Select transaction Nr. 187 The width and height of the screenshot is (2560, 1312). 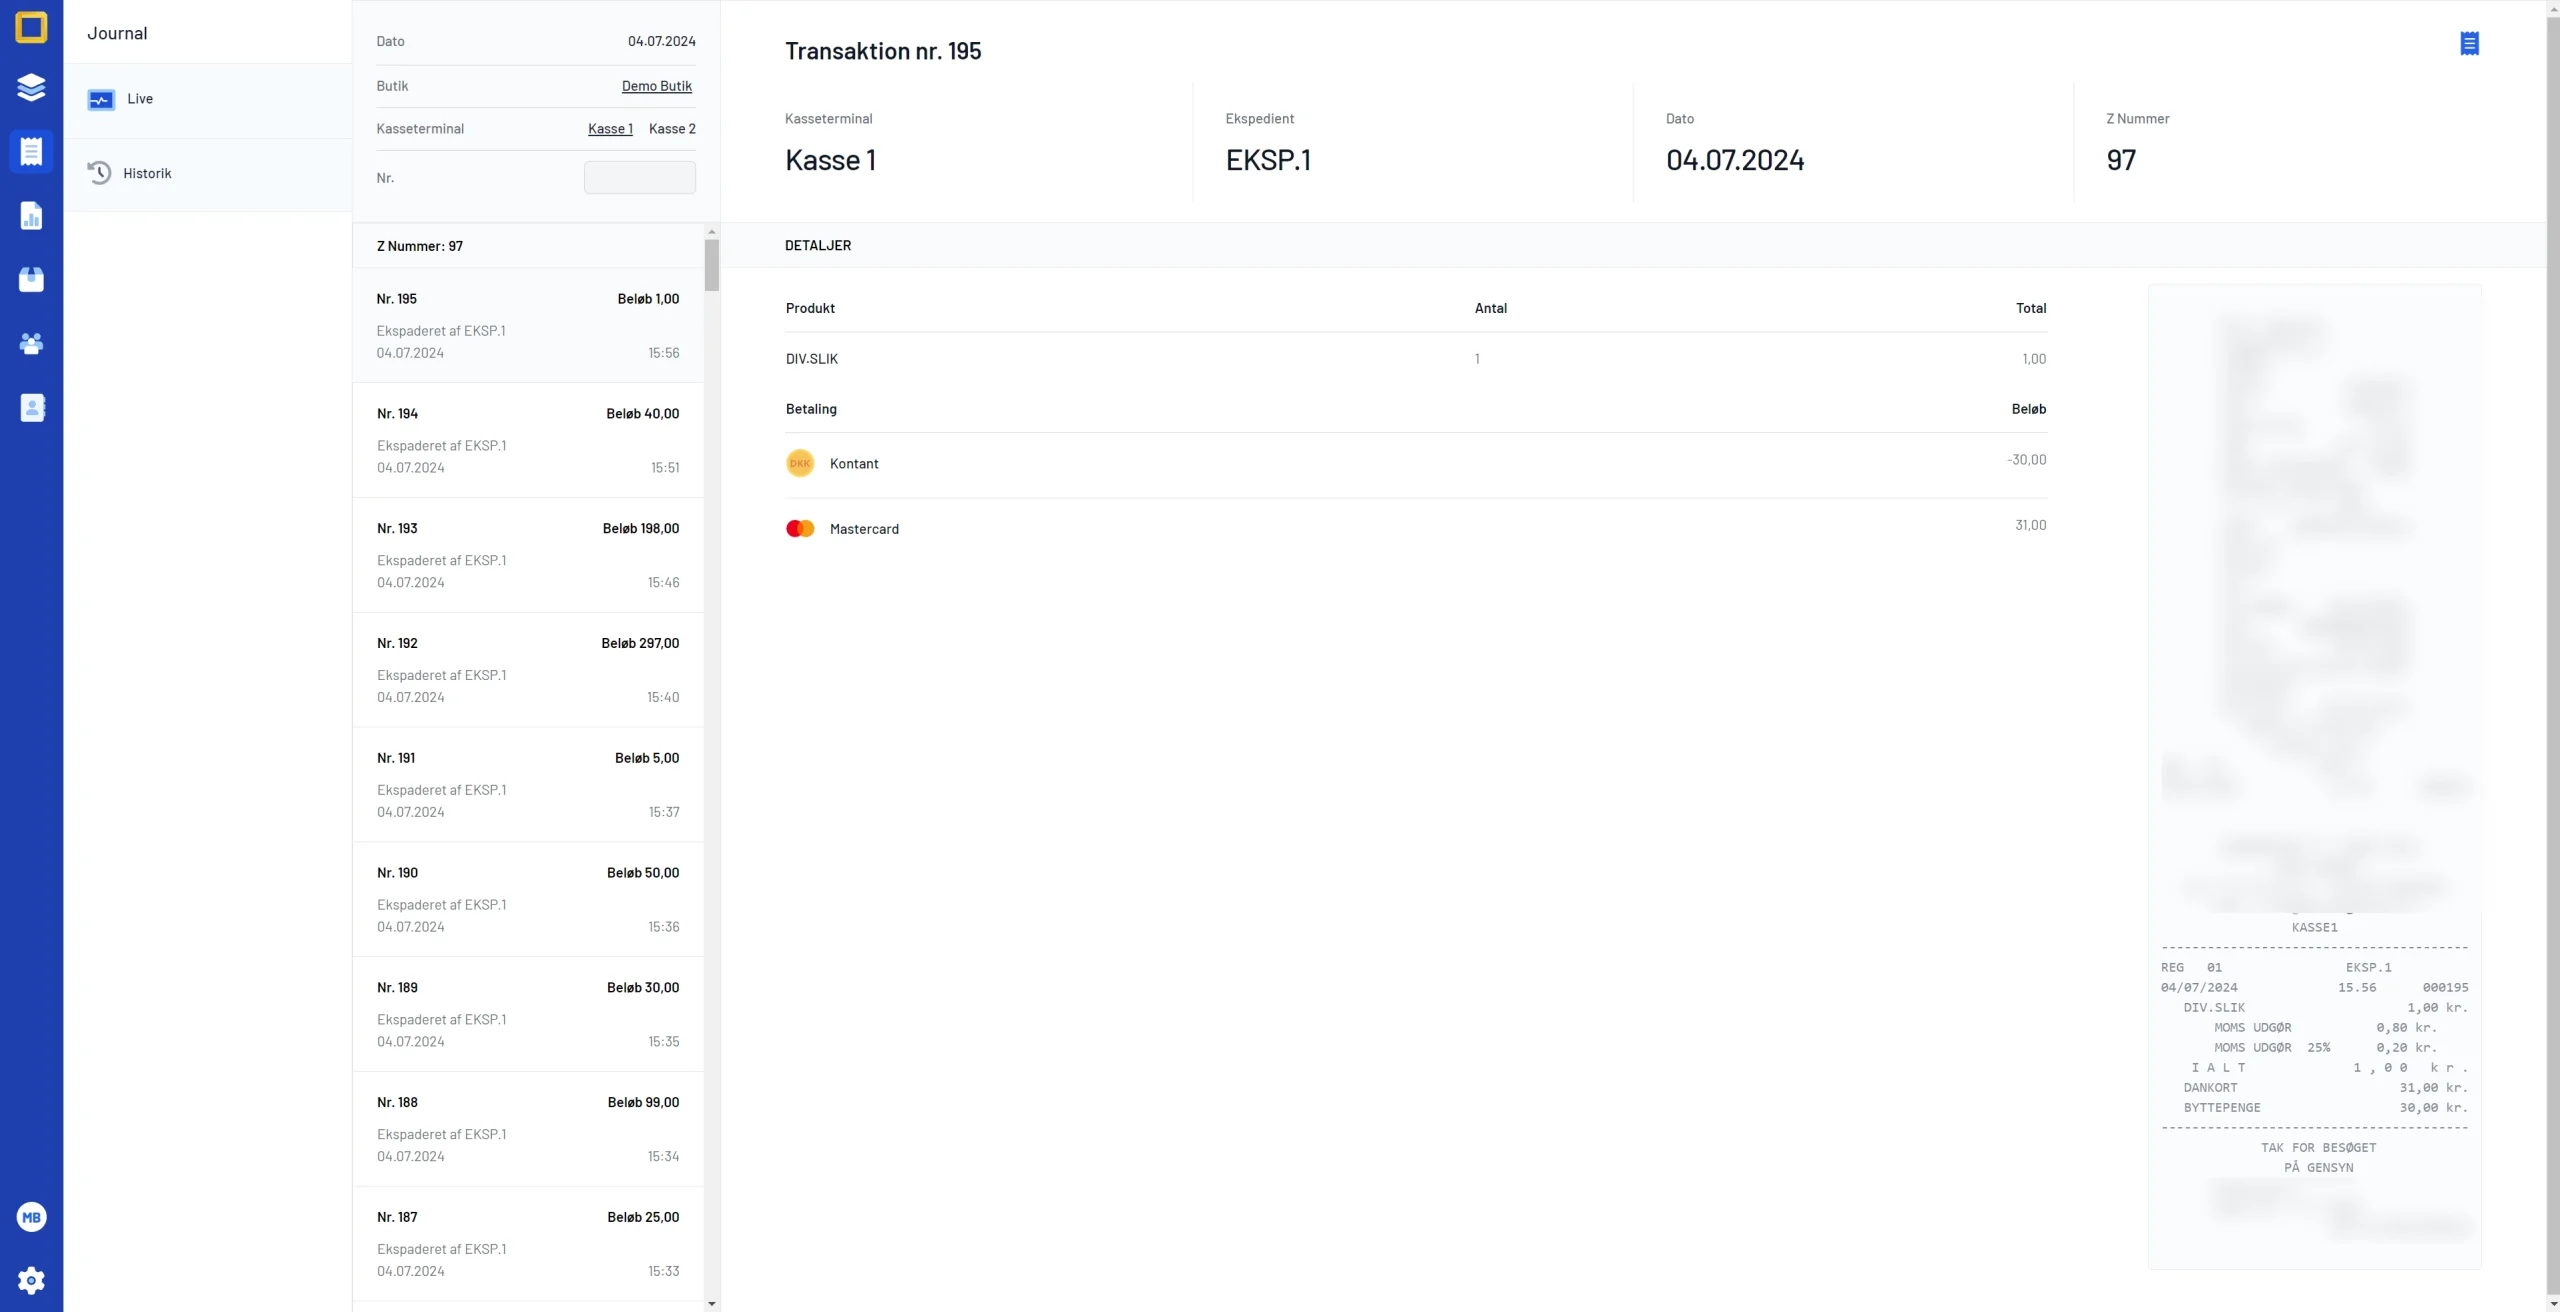pyautogui.click(x=528, y=1244)
